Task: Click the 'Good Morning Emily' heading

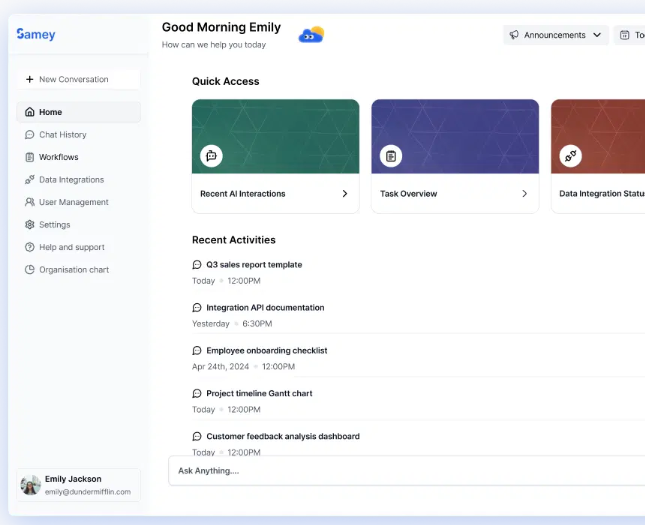Action: pos(221,27)
